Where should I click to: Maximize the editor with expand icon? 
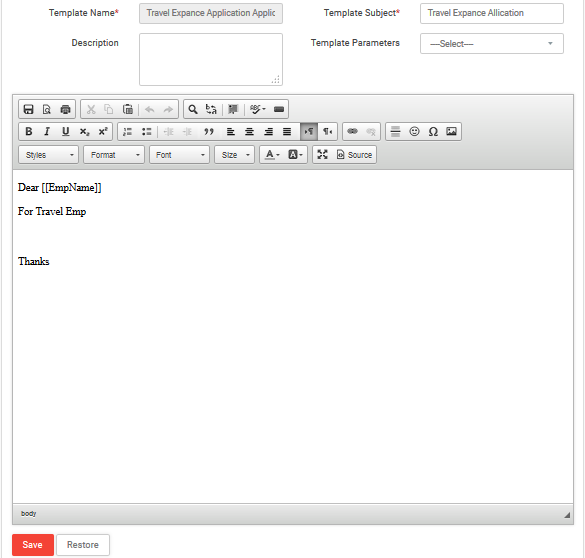(x=322, y=154)
